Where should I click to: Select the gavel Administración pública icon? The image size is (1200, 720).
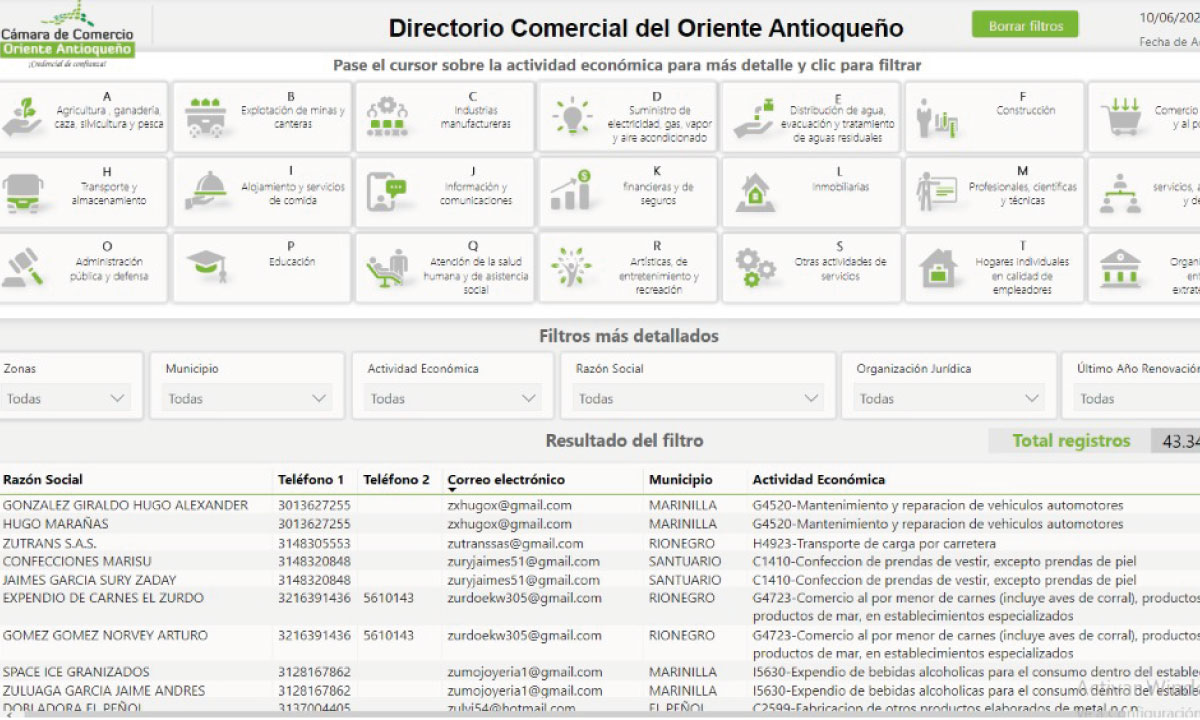(24, 268)
